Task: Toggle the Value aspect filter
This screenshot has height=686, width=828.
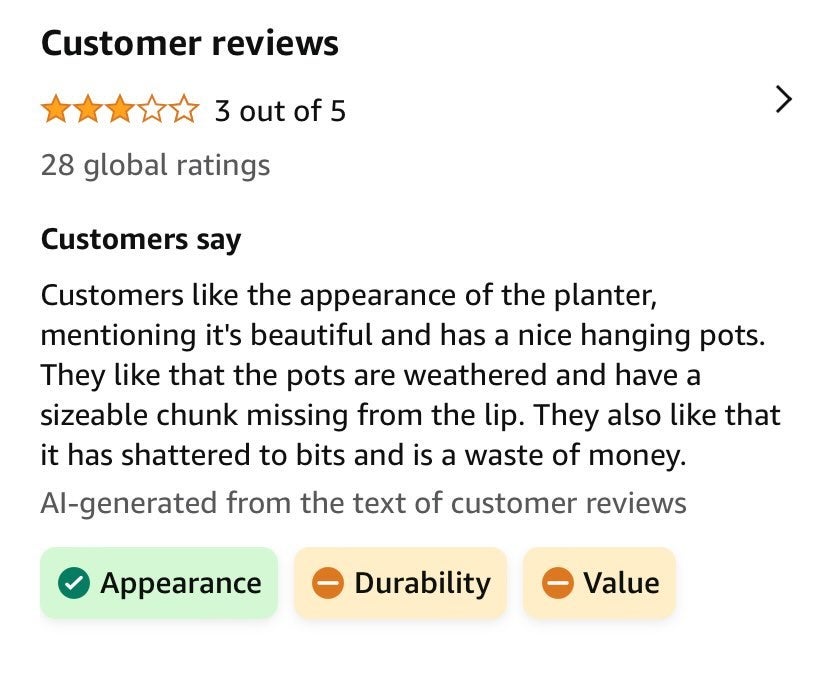Action: coord(598,582)
